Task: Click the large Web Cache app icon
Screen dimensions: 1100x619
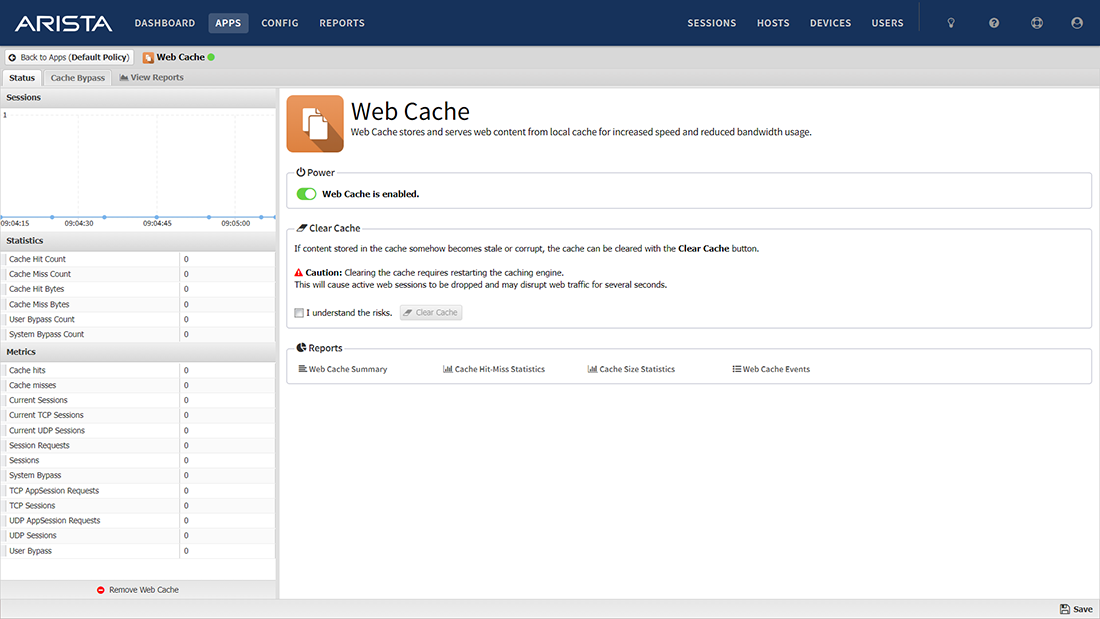Action: coord(315,124)
